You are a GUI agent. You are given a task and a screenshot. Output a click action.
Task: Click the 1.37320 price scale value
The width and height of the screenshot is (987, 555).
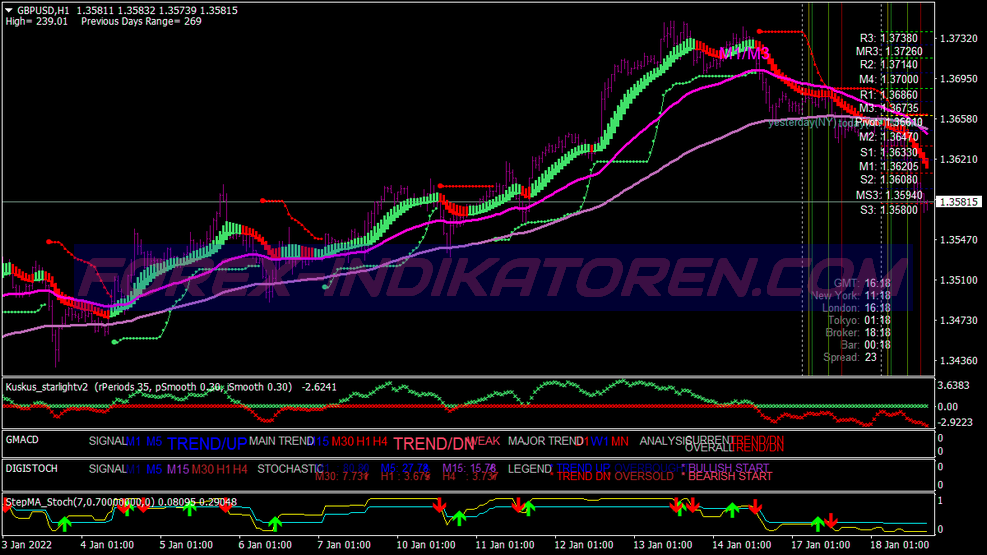959,38
